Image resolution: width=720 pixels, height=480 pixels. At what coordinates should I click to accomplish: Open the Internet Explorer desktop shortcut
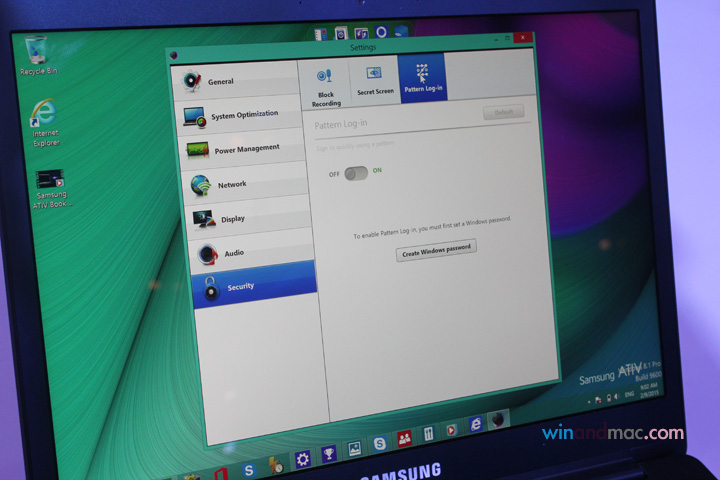[x=45, y=123]
